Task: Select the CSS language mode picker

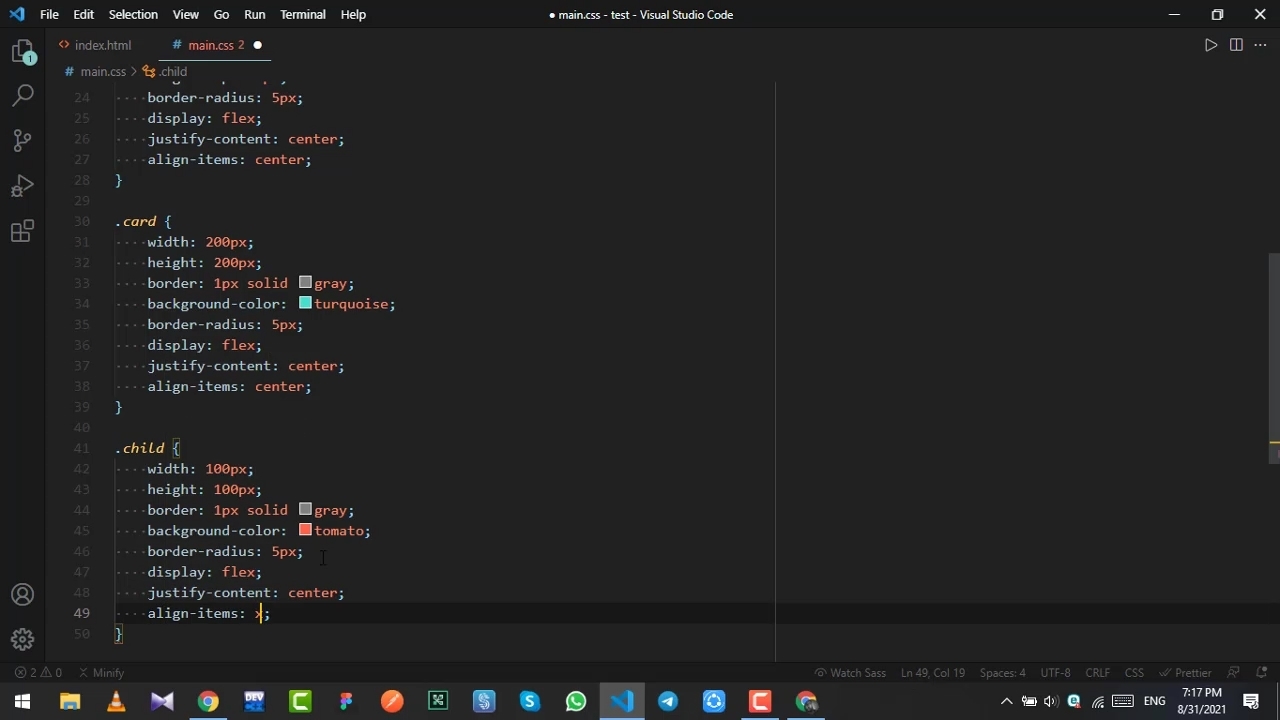Action: [1134, 673]
